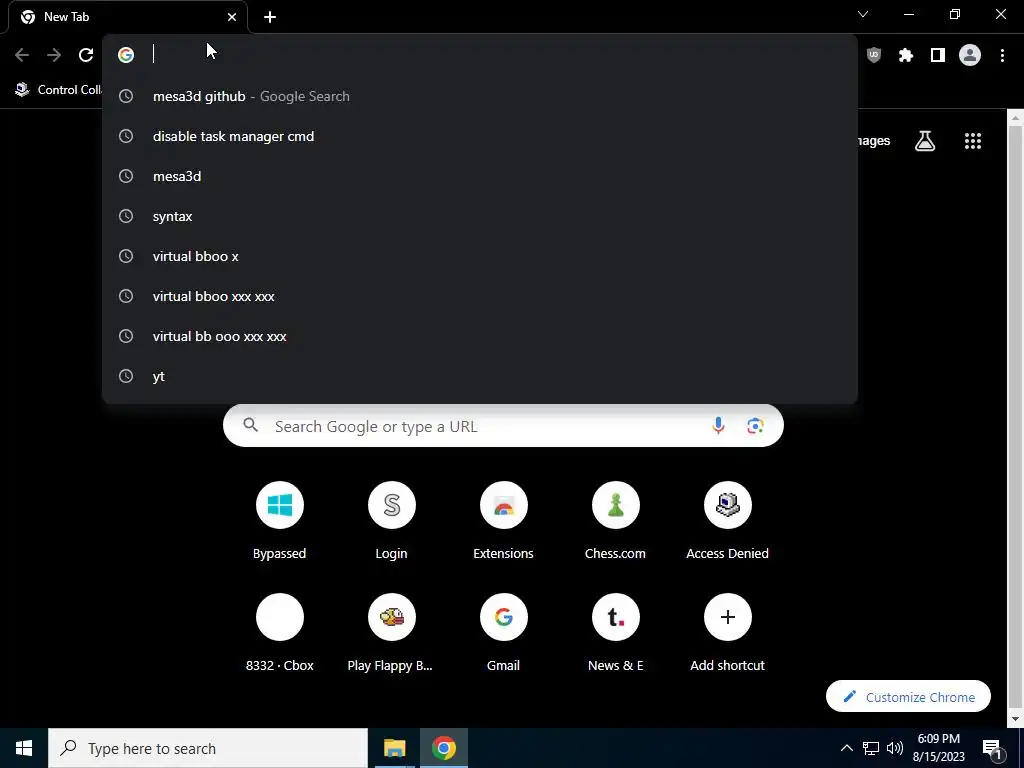Open the taskbar clock and date
This screenshot has width=1024, height=768.
938,748
